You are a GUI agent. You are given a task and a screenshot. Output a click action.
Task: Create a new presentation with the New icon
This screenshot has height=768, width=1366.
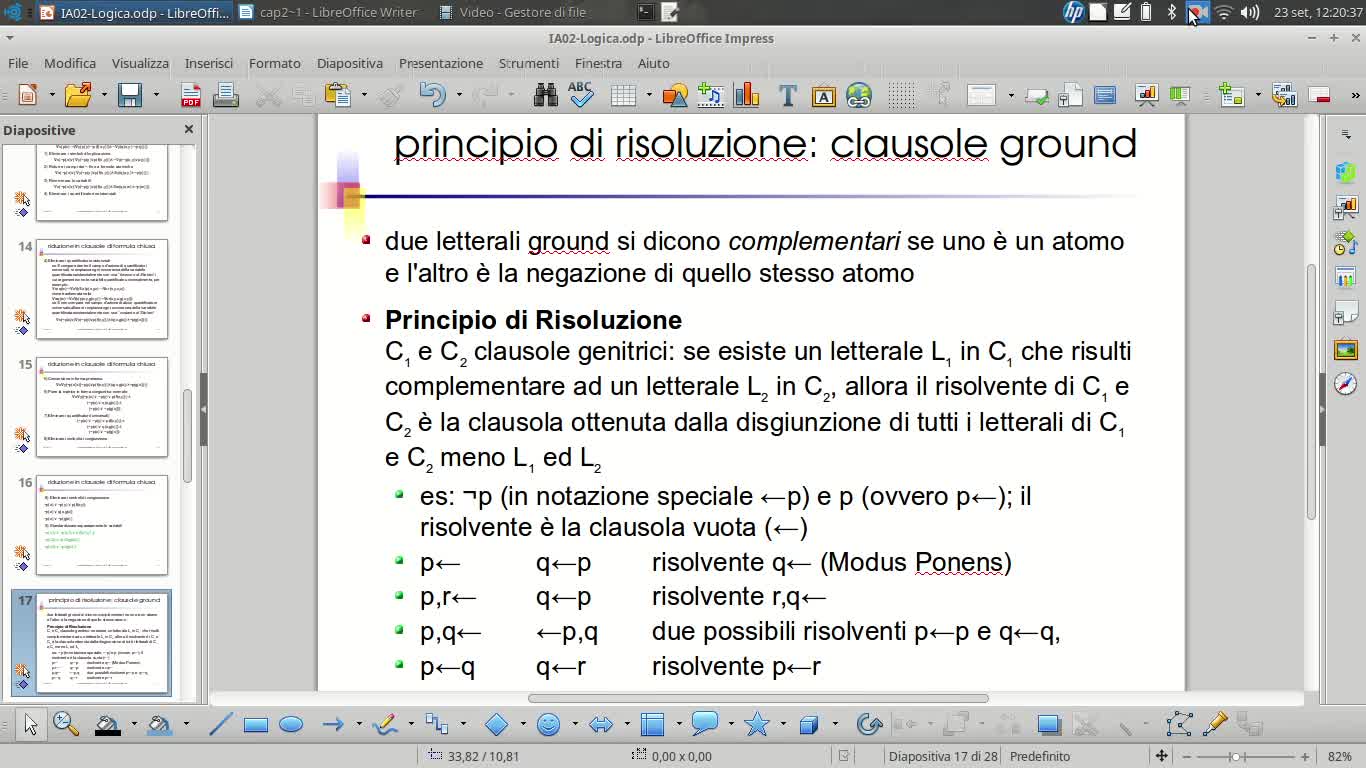click(x=27, y=95)
